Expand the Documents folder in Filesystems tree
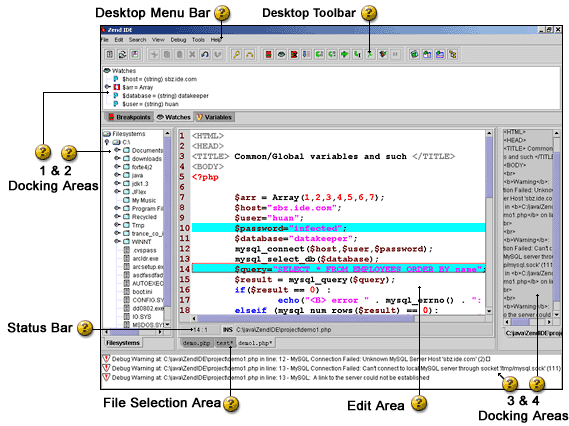 click(117, 150)
